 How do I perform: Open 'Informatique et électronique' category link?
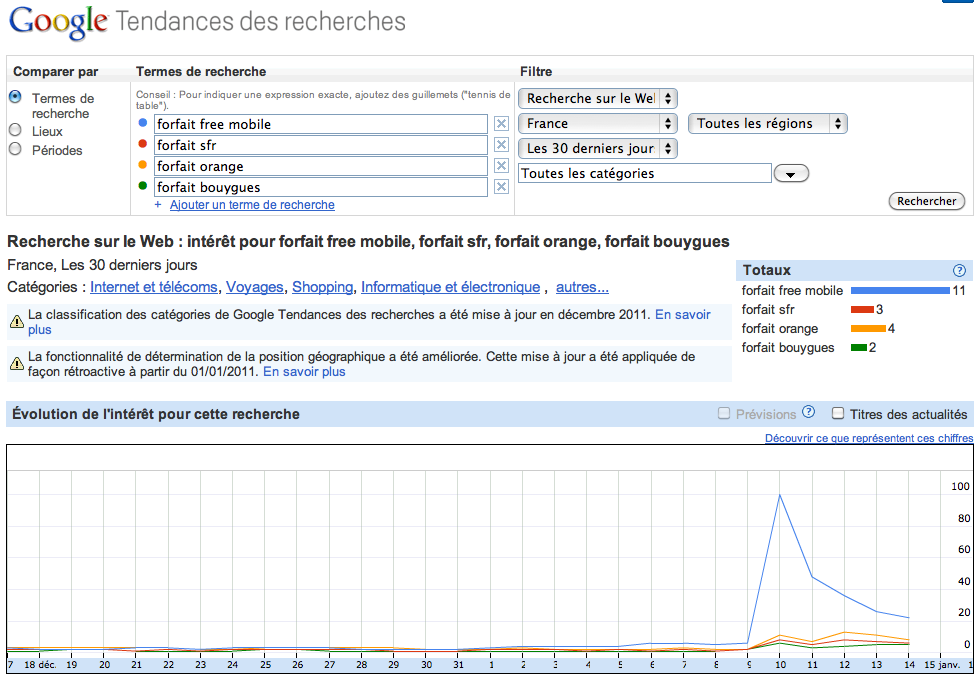point(450,287)
